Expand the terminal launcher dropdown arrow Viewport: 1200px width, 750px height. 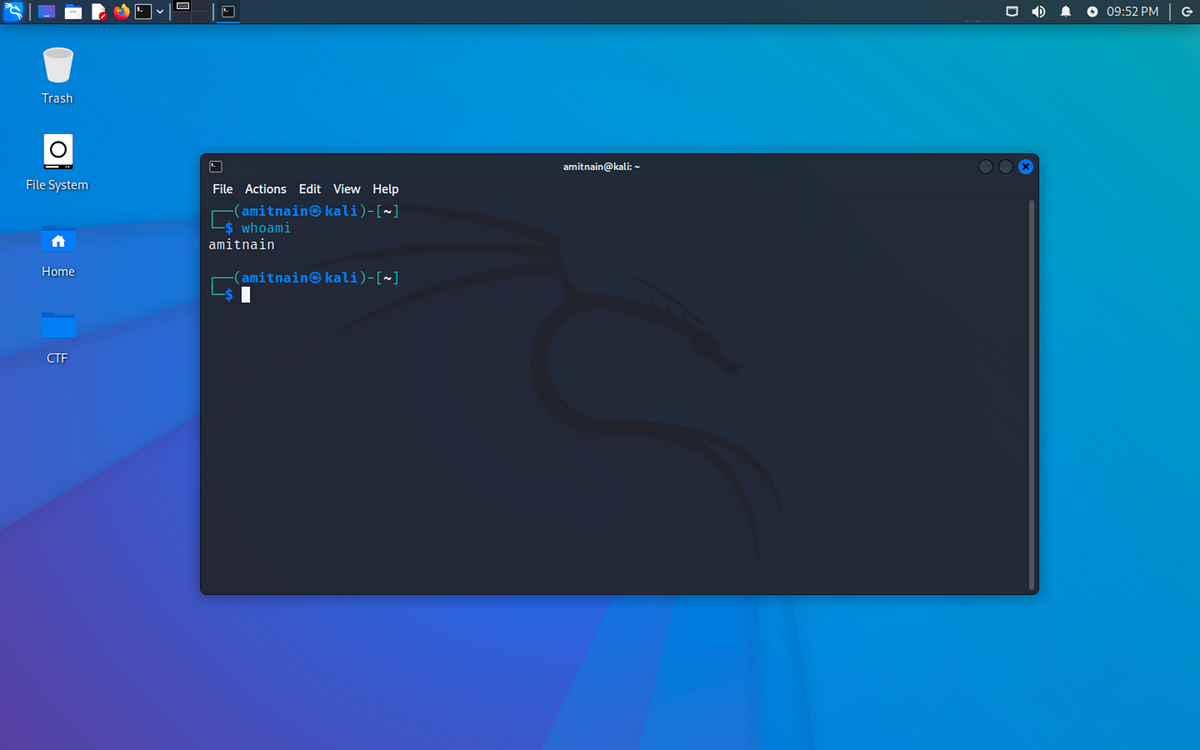click(159, 11)
